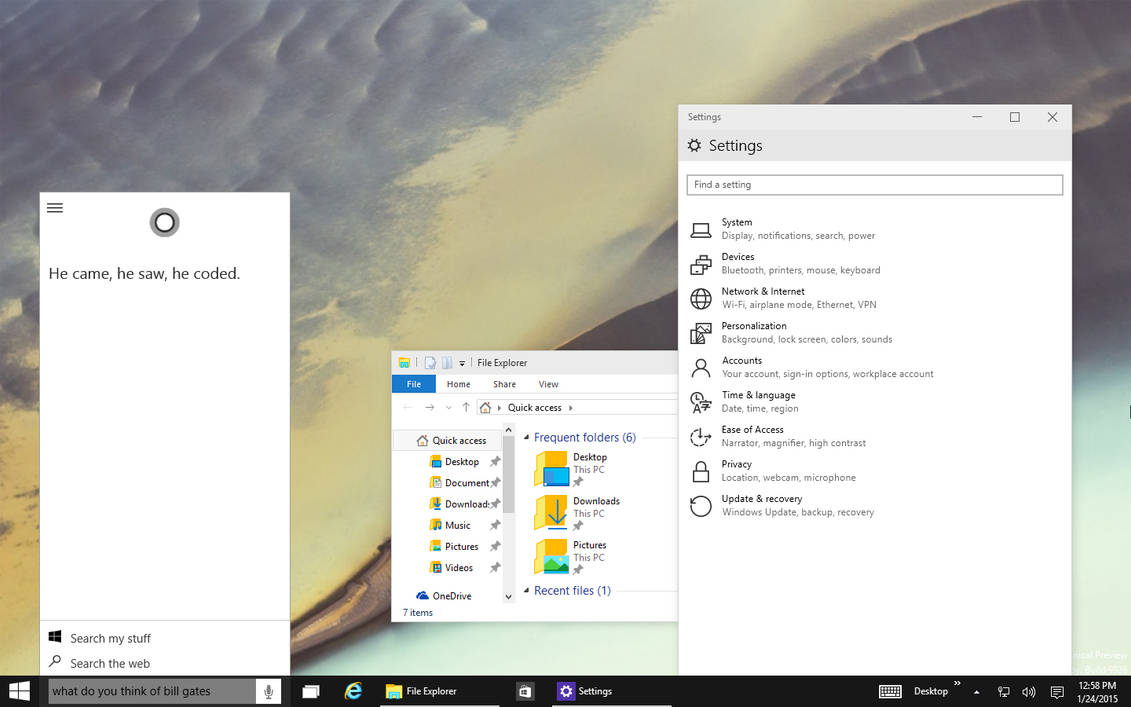The image size is (1131, 707).
Task: Open Cortana's hamburger menu
Action: pyautogui.click(x=55, y=208)
